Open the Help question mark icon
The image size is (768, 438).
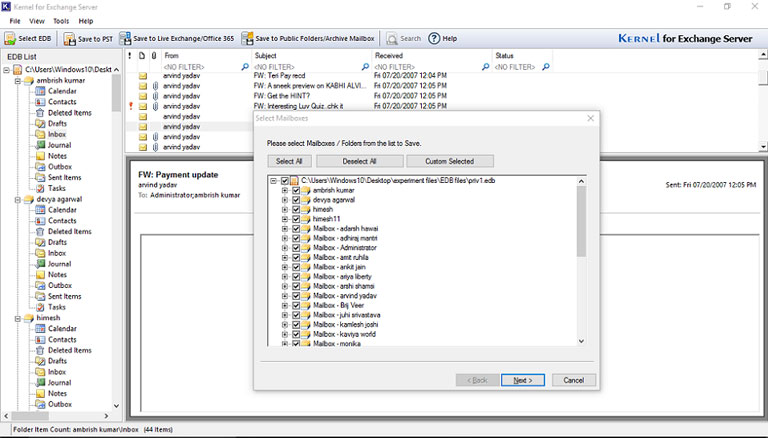pos(434,38)
